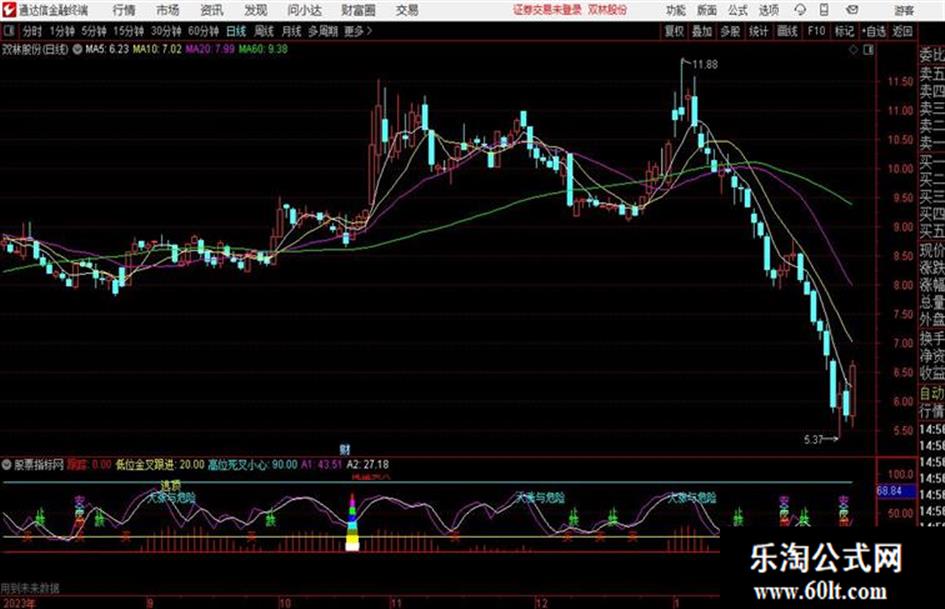The image size is (945, 609).
Task: Switch to the 30分钟 period tab
Action: (x=166, y=31)
